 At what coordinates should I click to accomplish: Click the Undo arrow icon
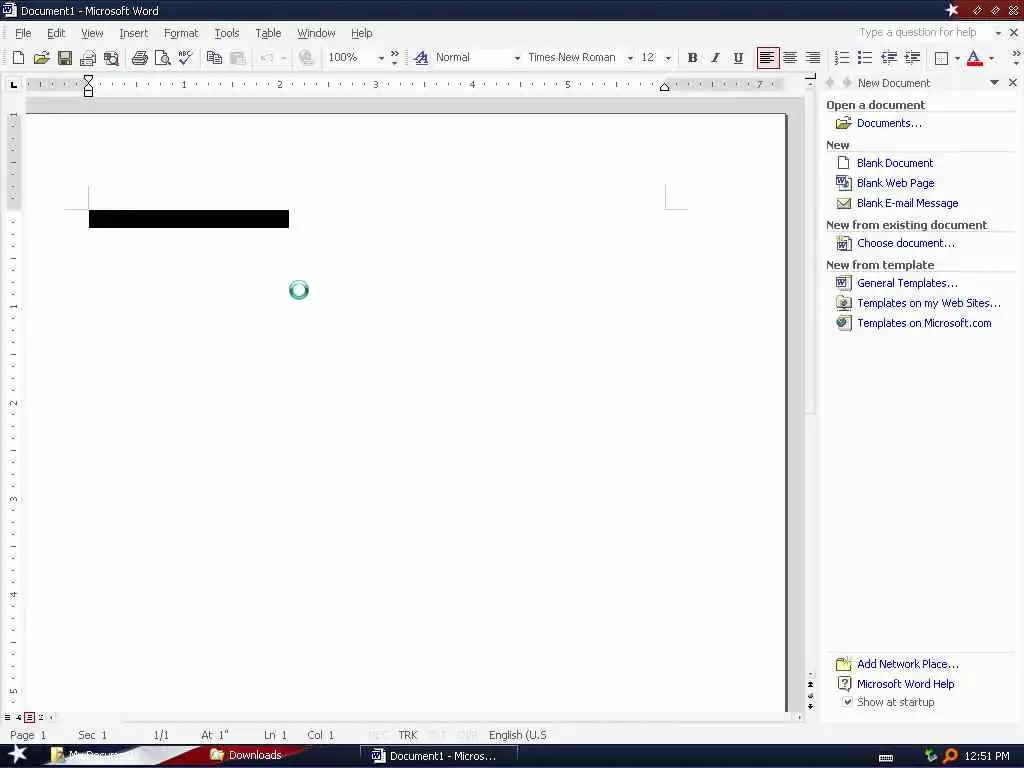click(x=266, y=58)
